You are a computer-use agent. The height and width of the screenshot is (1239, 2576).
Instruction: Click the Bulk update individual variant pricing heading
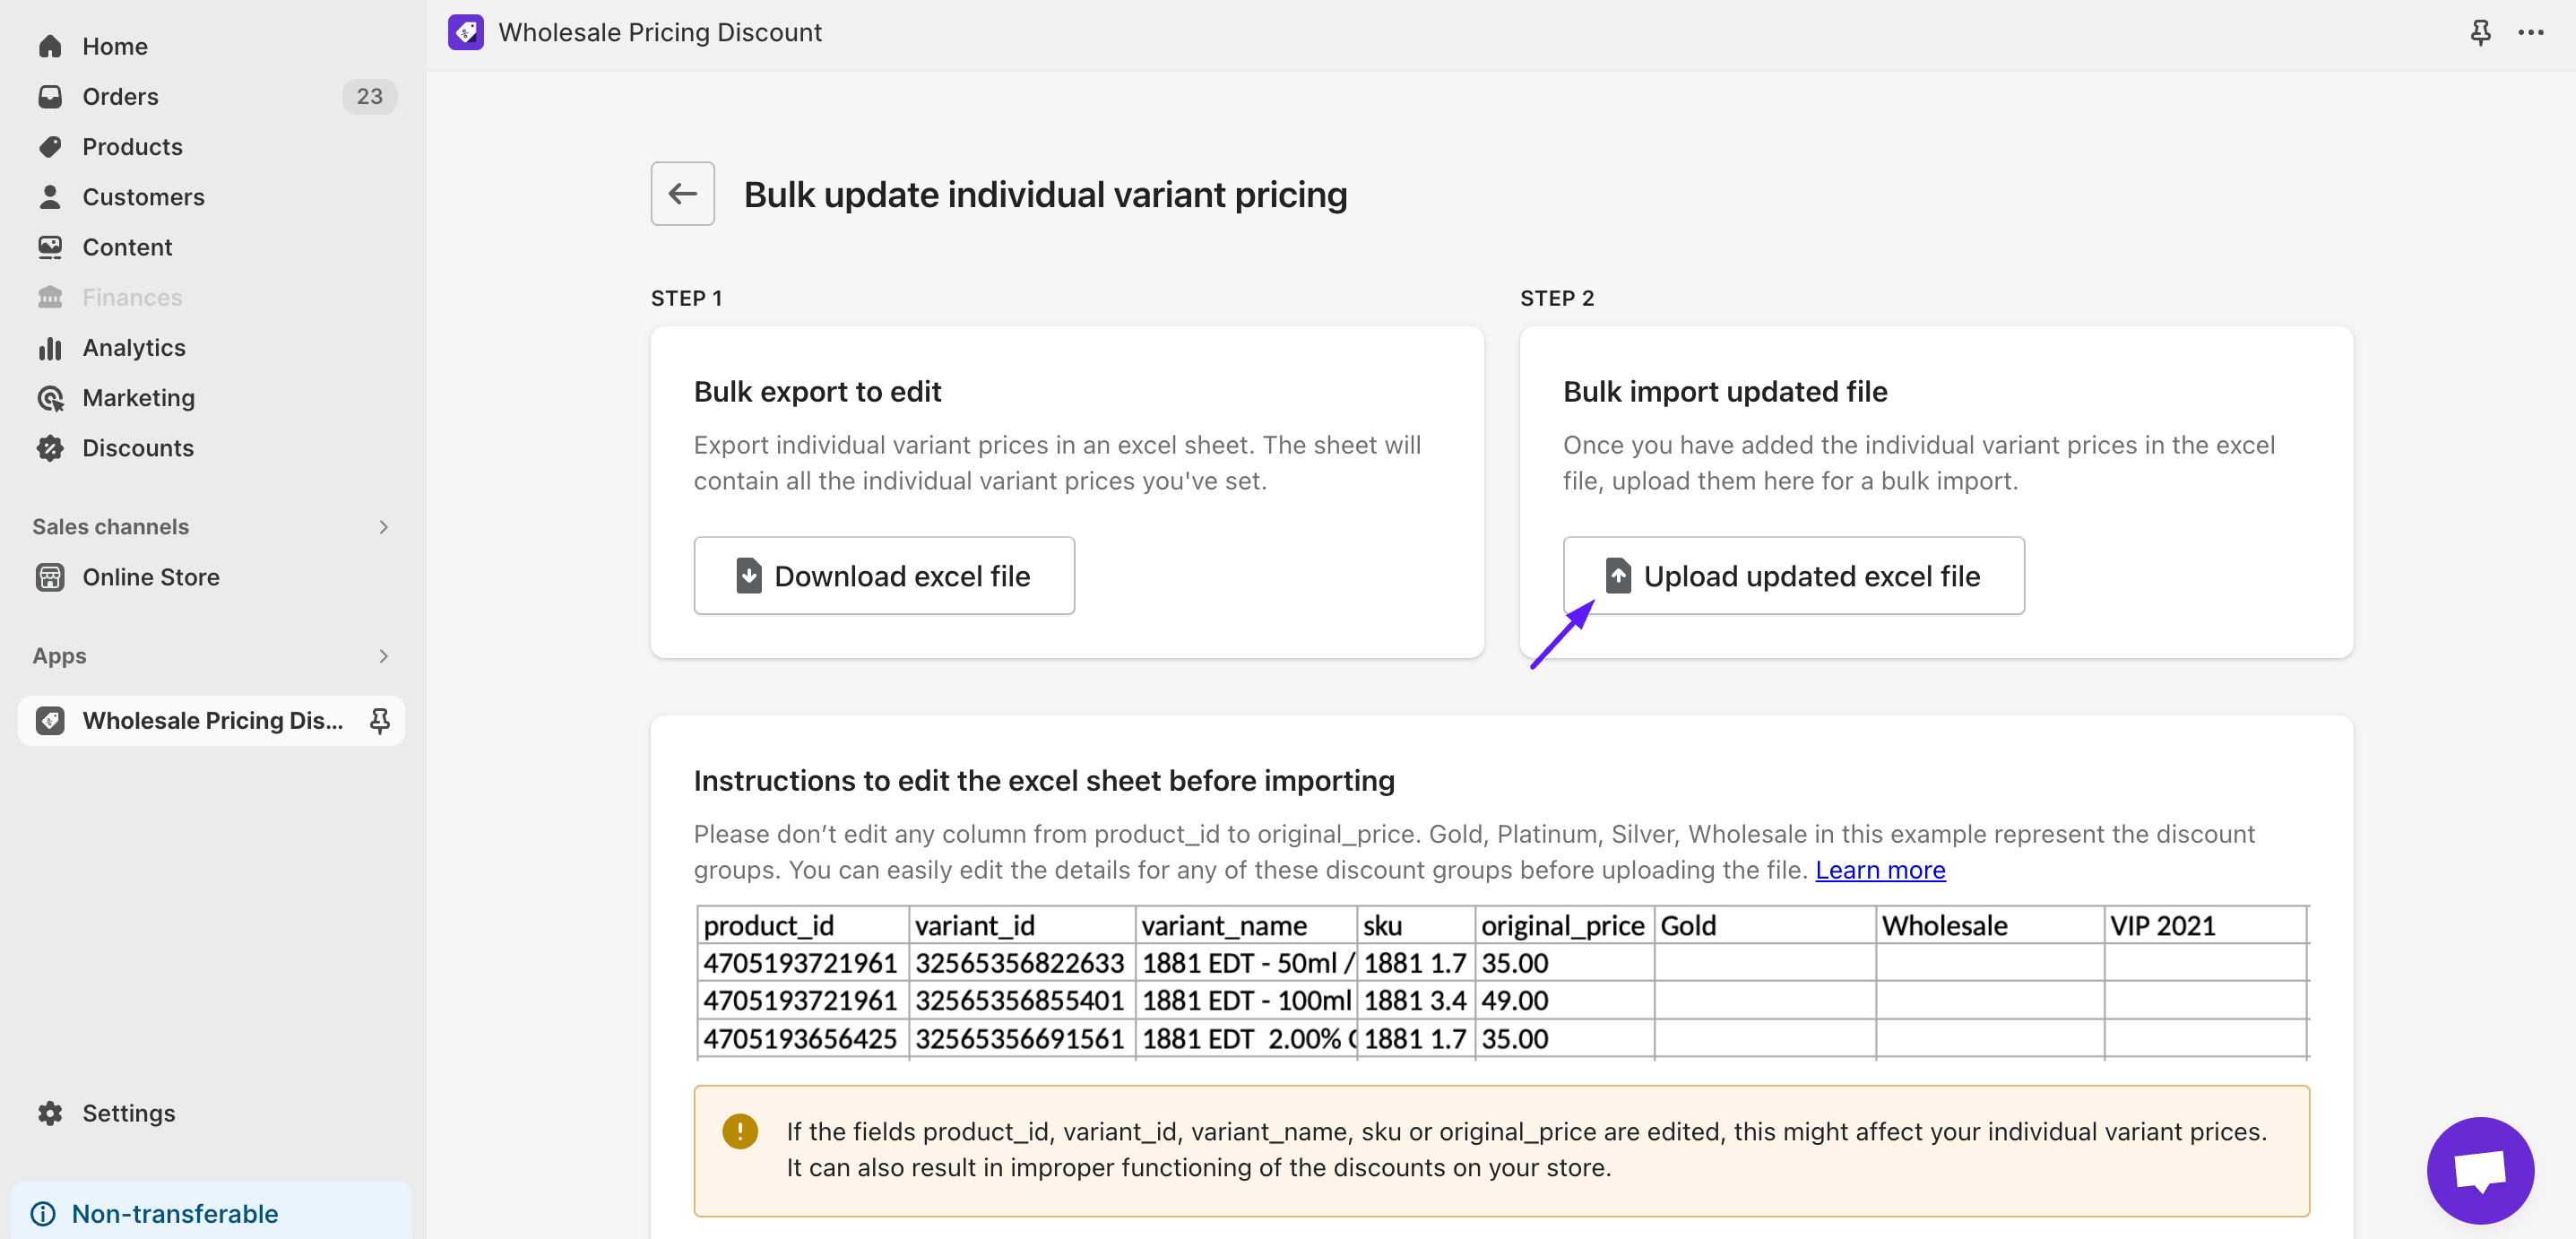1045,194
